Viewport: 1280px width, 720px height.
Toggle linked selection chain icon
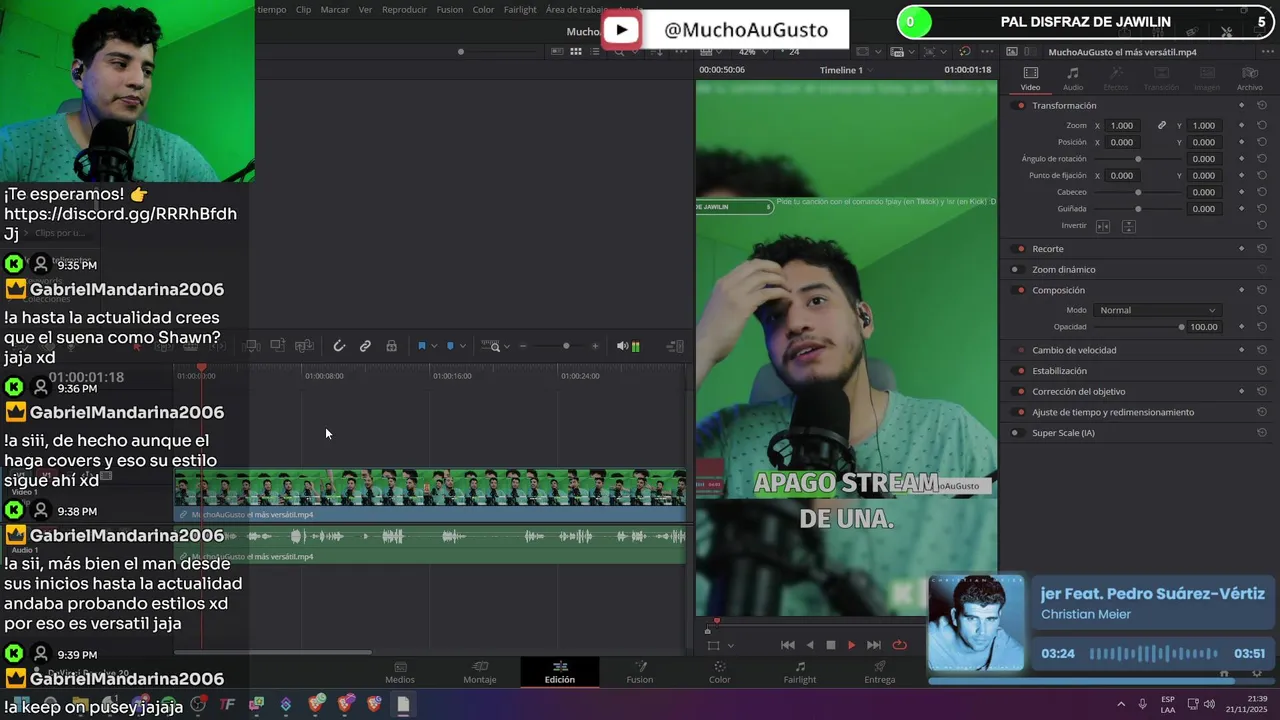(x=365, y=346)
